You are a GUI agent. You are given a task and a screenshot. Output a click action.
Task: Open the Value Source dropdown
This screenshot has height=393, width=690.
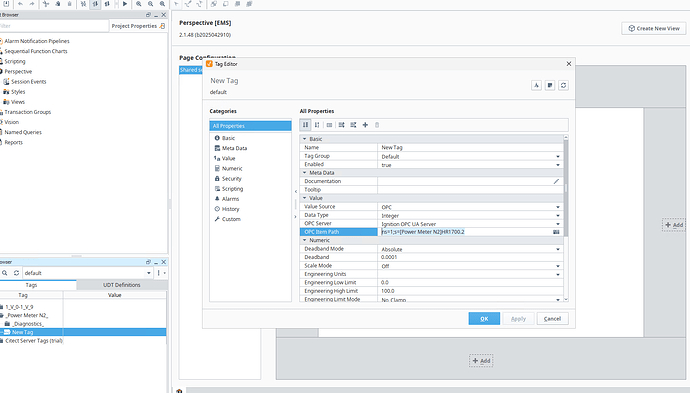(x=558, y=207)
